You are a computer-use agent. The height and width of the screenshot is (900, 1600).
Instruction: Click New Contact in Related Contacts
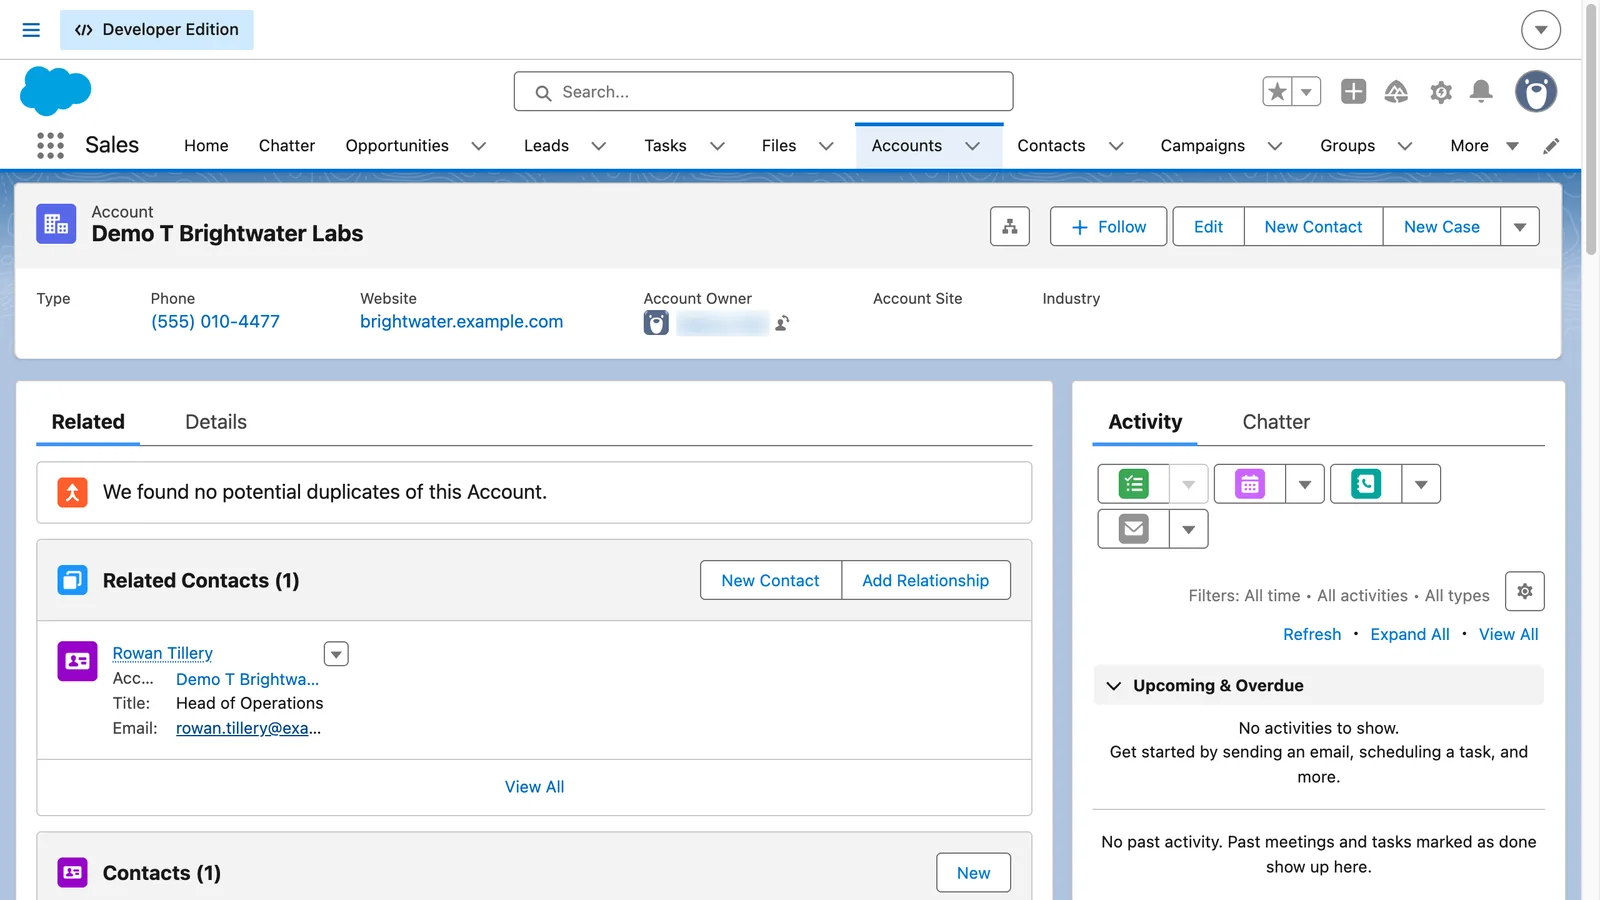(x=770, y=581)
